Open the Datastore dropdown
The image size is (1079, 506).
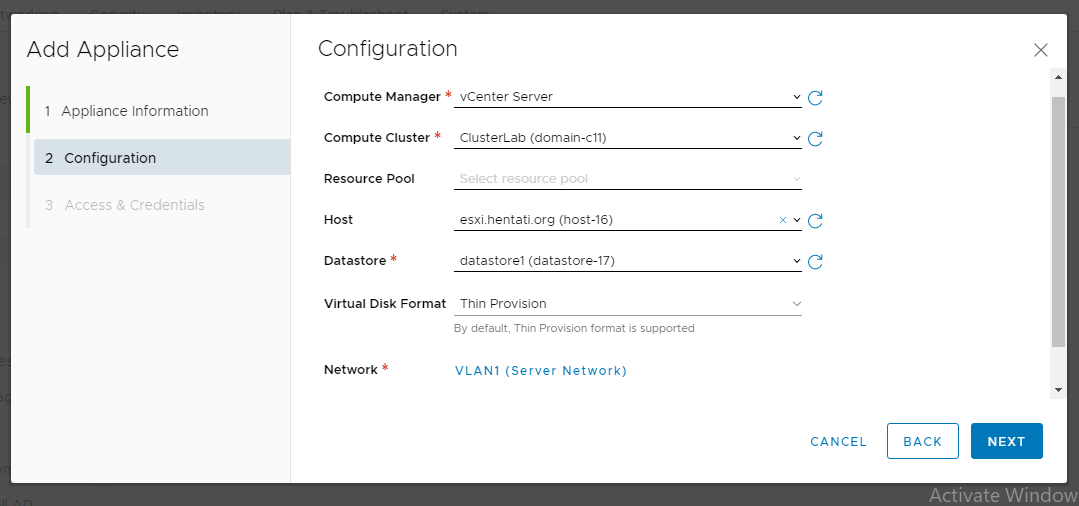(x=628, y=261)
